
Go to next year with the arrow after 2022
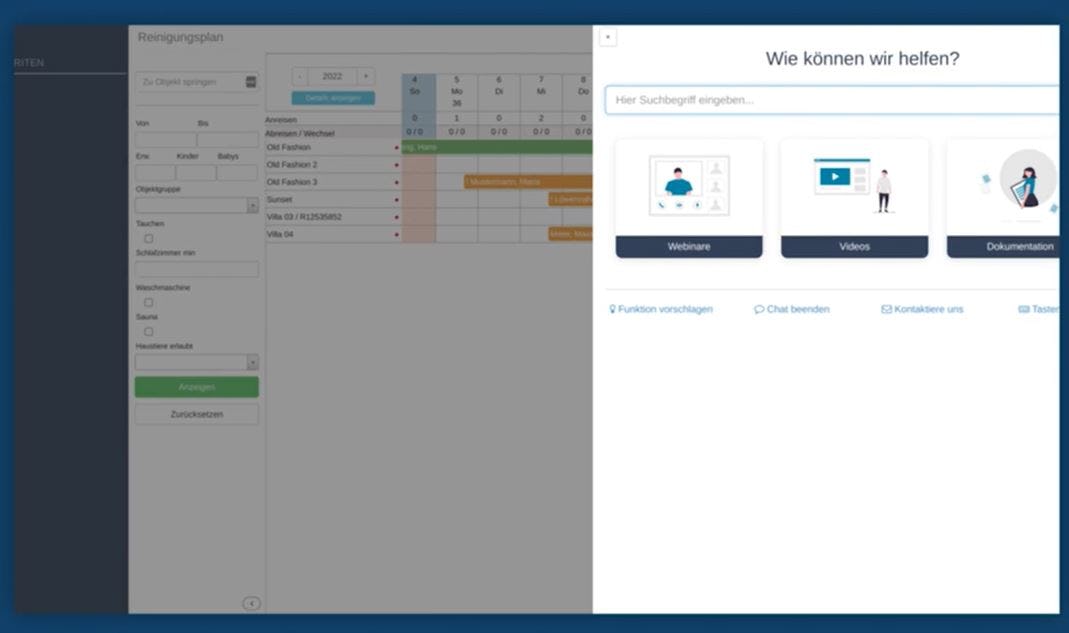tap(364, 76)
